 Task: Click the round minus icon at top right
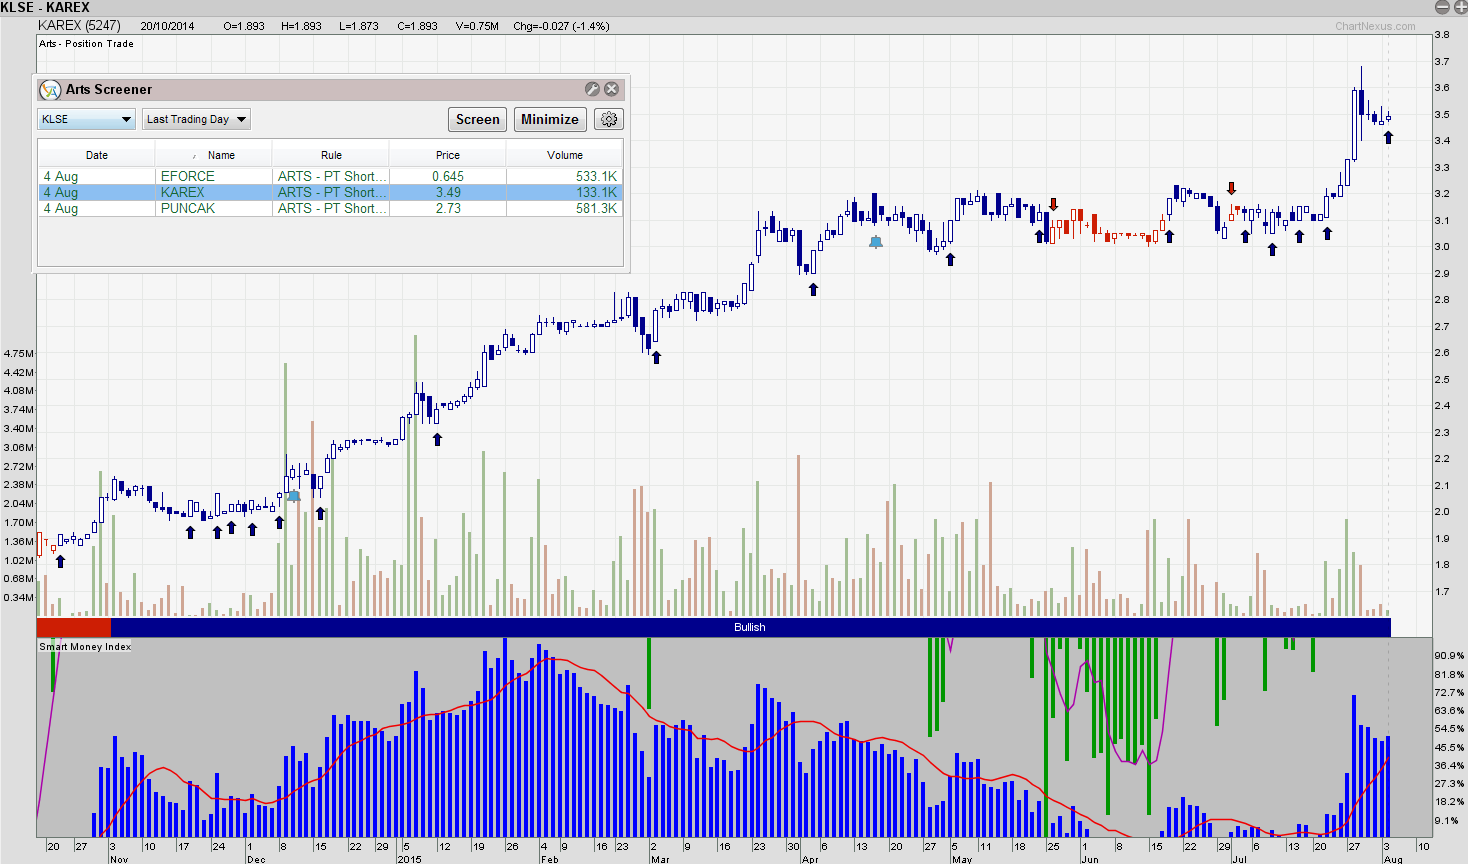1443,7
